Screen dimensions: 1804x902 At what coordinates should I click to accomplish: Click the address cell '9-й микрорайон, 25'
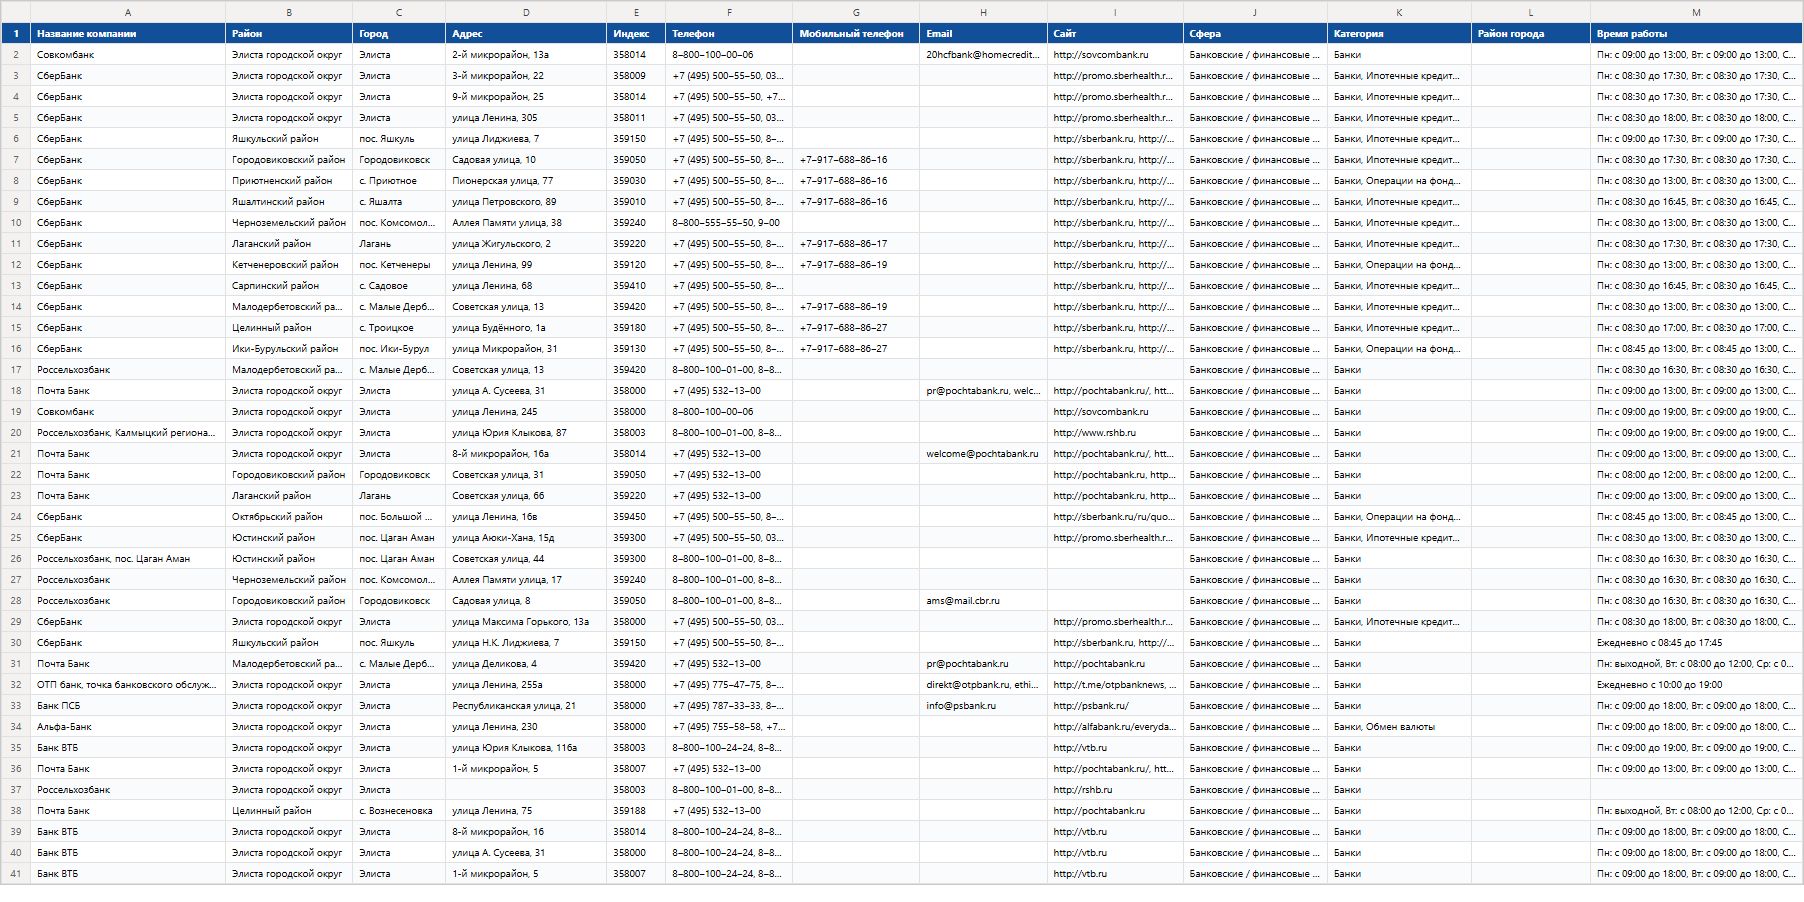click(x=526, y=97)
